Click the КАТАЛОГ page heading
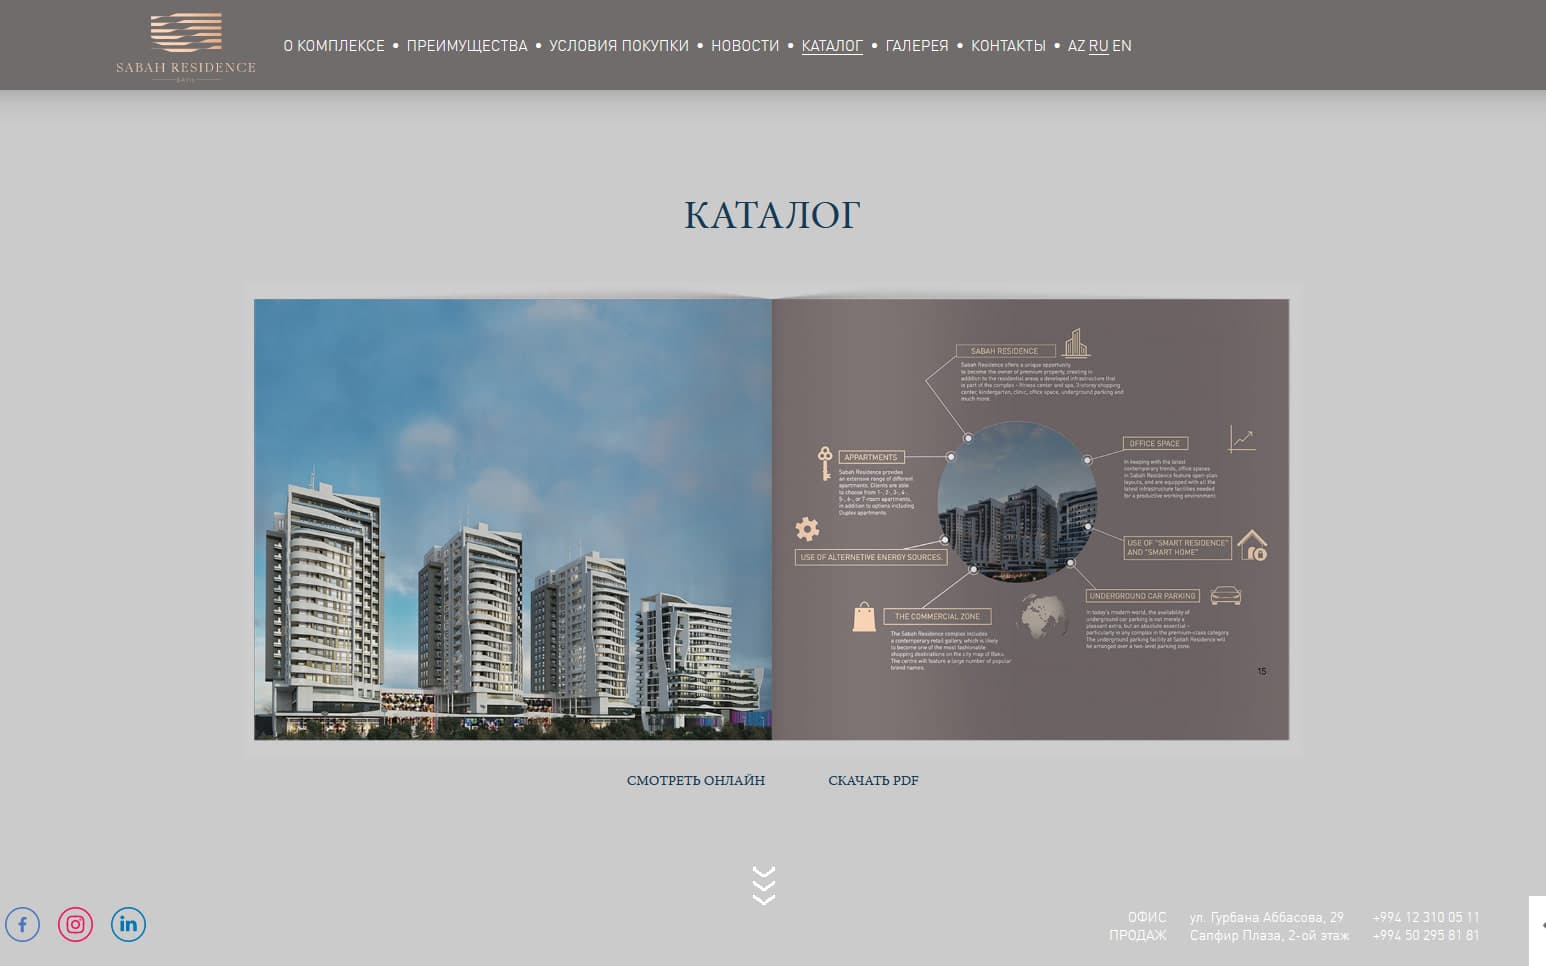The image size is (1546, 966). 772,215
